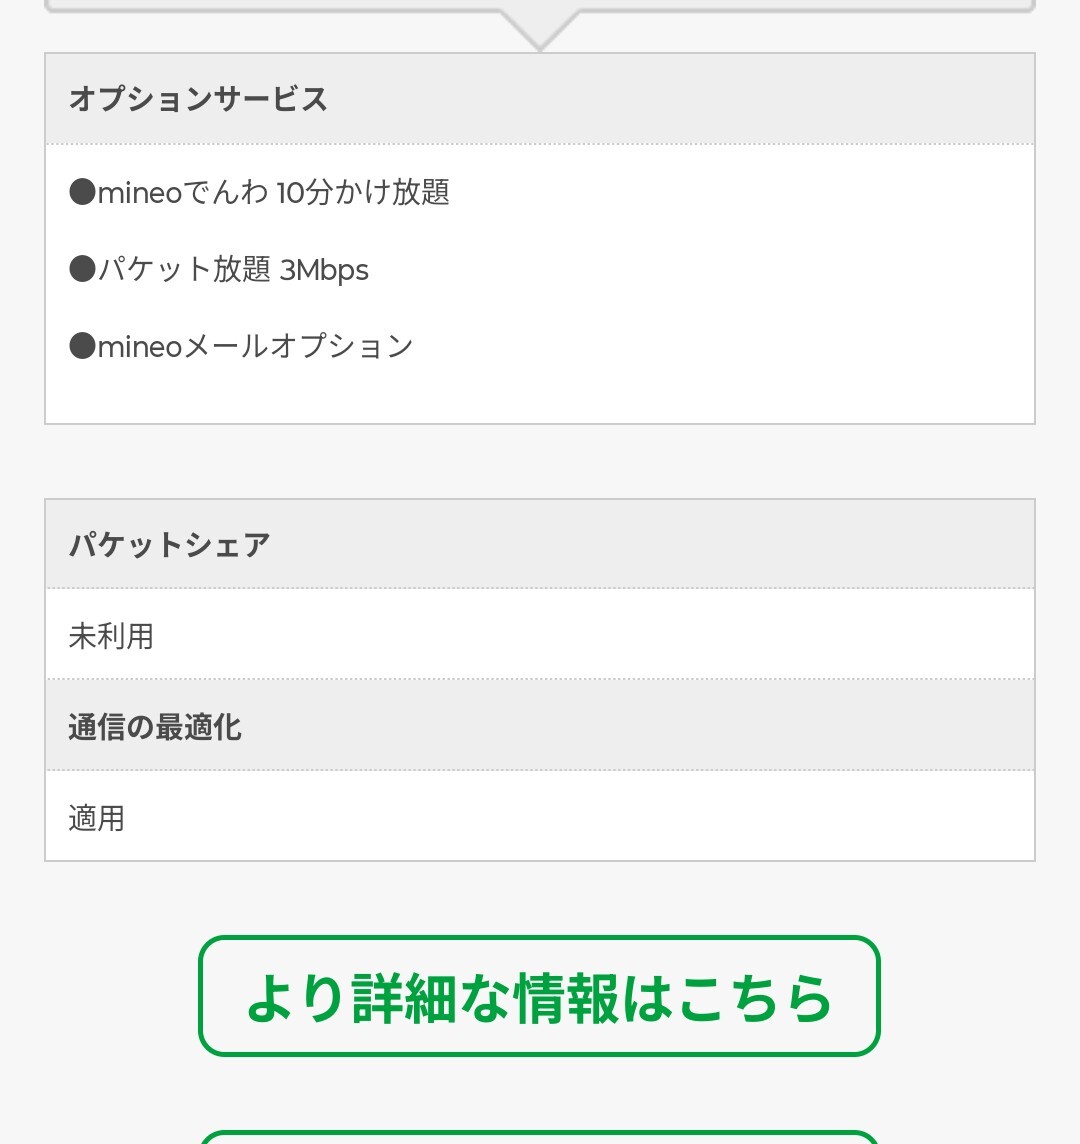Open the より詳細な情報はこちら button
Image resolution: width=1080 pixels, height=1144 pixels.
539,996
